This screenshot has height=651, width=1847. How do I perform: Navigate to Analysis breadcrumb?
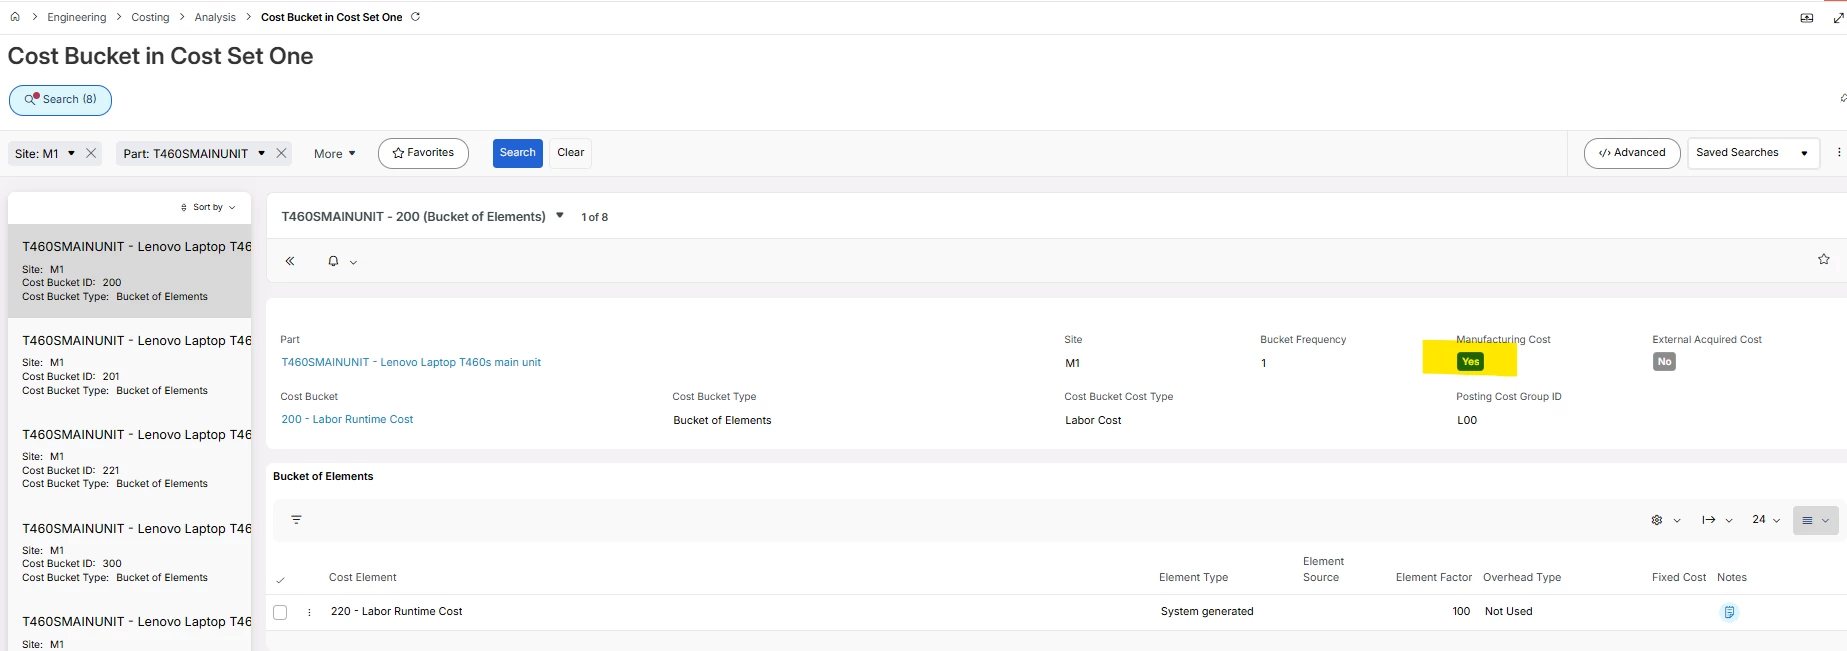[215, 17]
